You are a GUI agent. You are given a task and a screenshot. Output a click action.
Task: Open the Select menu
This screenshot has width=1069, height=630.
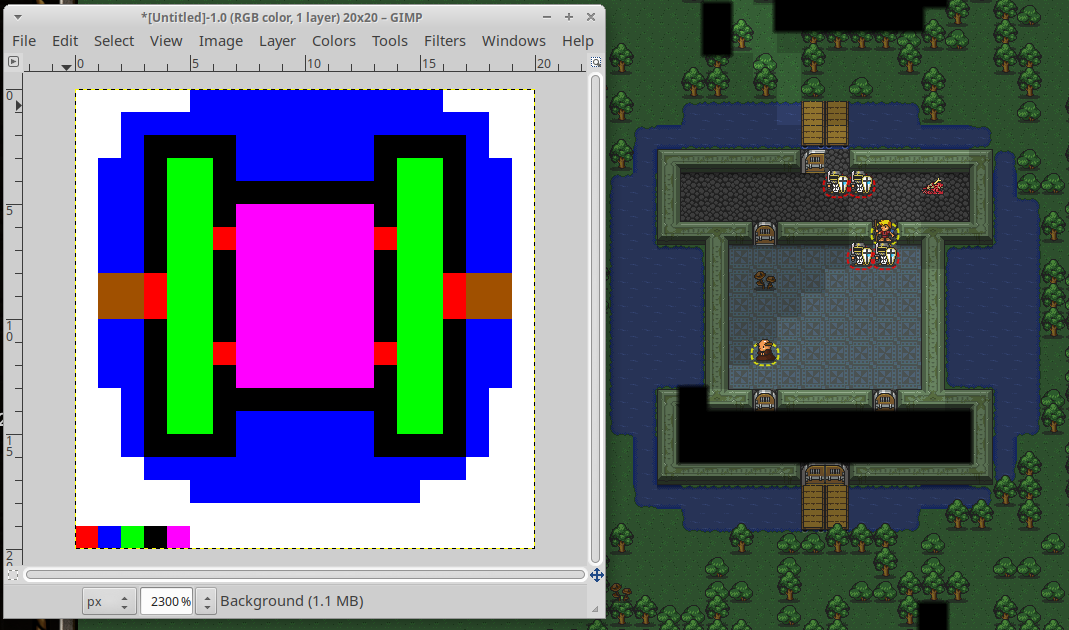(x=114, y=41)
